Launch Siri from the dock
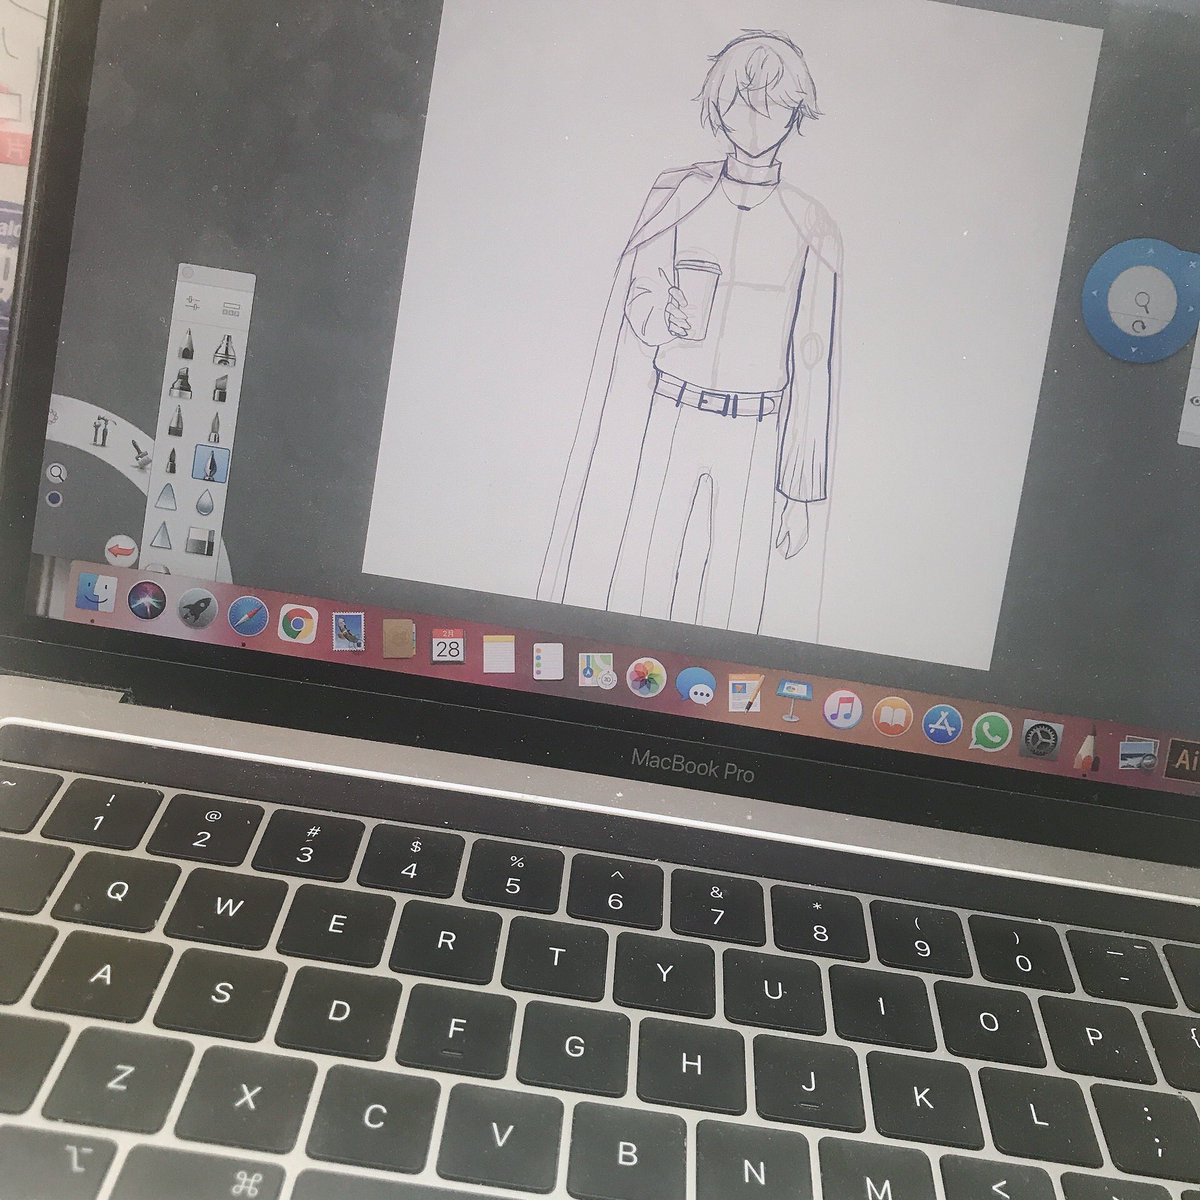Screen dimensions: 1200x1200 pyautogui.click(x=148, y=600)
